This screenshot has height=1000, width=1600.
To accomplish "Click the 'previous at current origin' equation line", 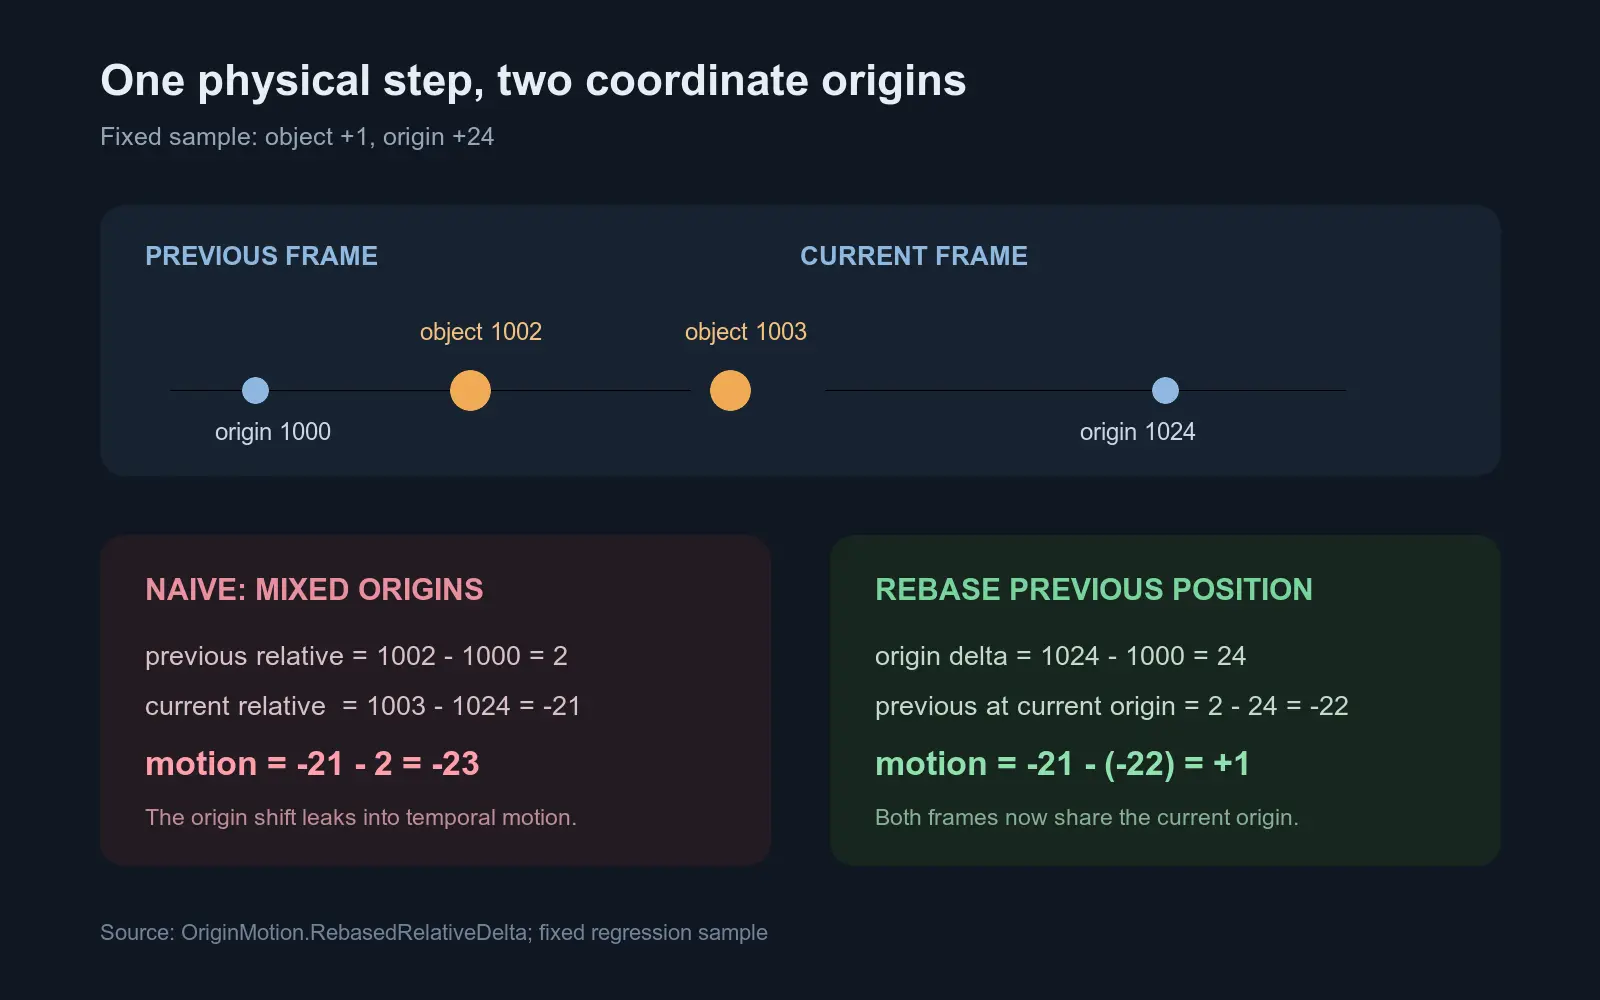I will pyautogui.click(x=1112, y=706).
